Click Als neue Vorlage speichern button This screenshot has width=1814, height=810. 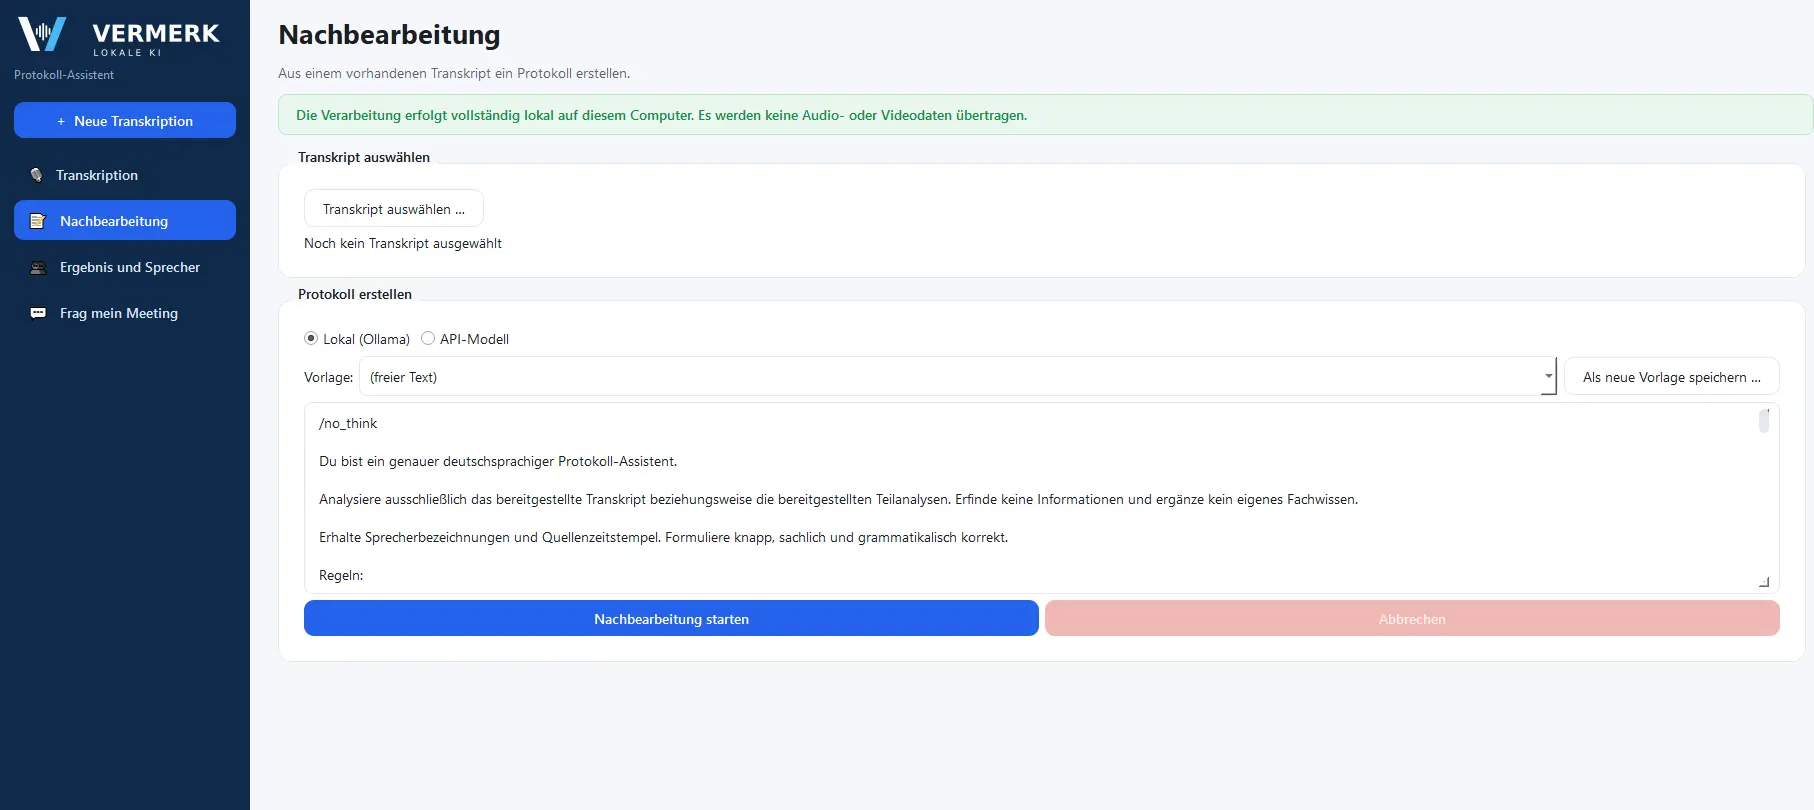click(x=1672, y=377)
